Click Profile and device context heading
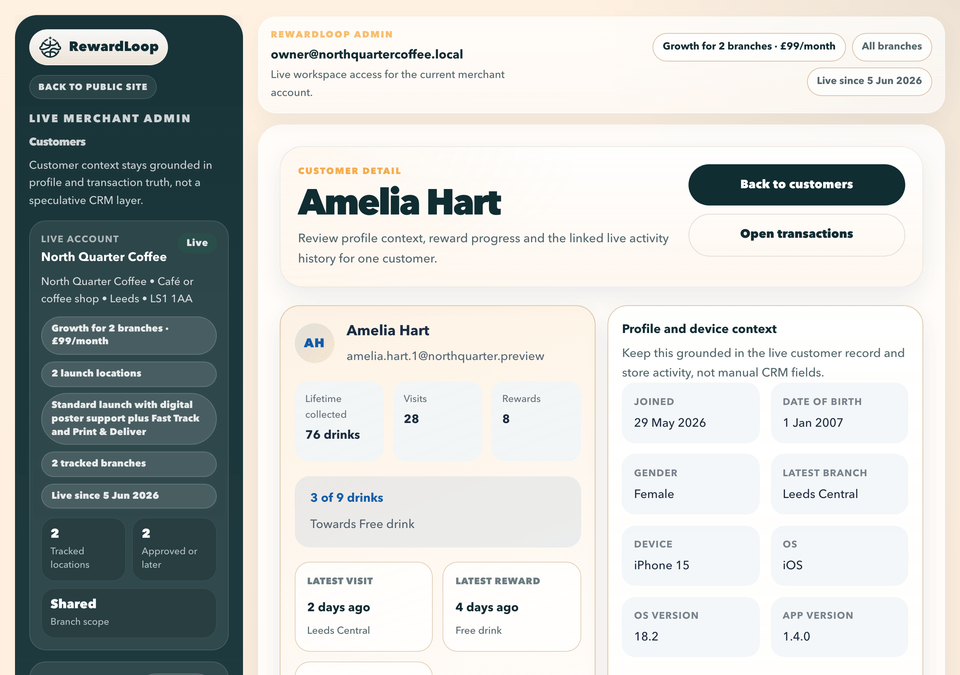 point(699,329)
